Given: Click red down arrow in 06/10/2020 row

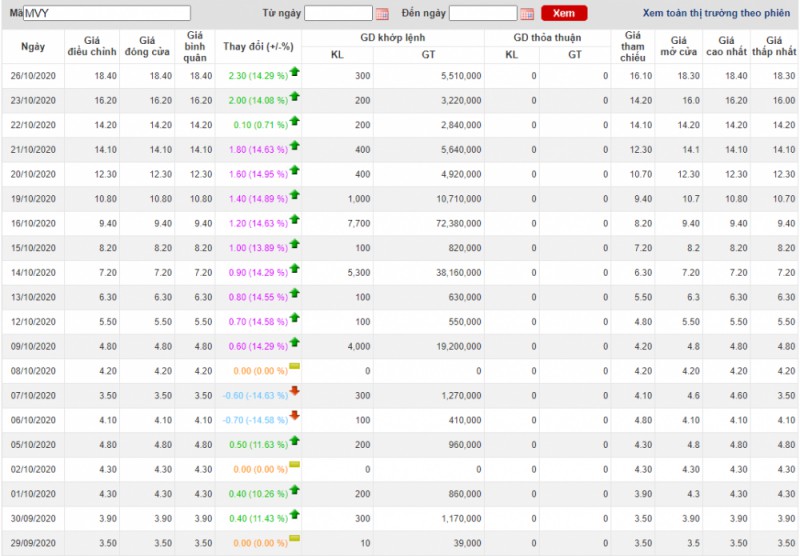Looking at the screenshot, I should pos(295,416).
